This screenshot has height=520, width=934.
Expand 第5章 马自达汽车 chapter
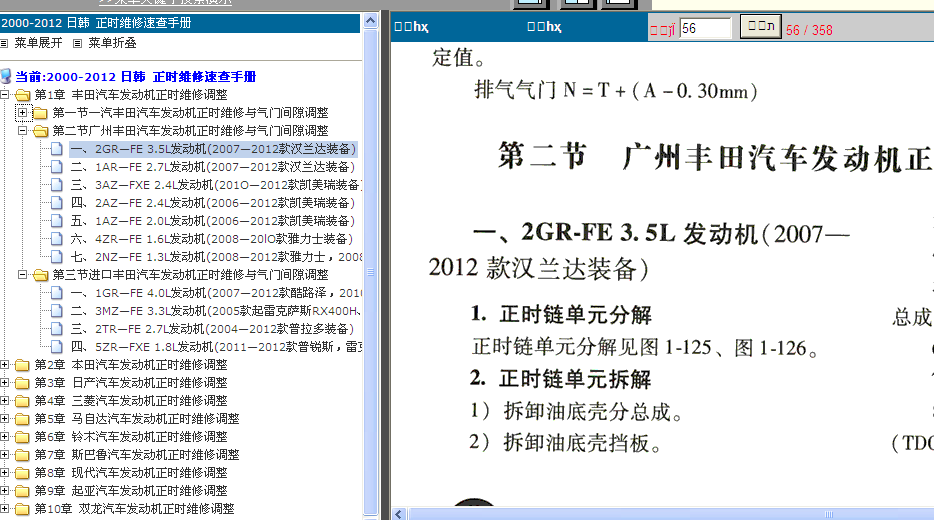pos(5,419)
